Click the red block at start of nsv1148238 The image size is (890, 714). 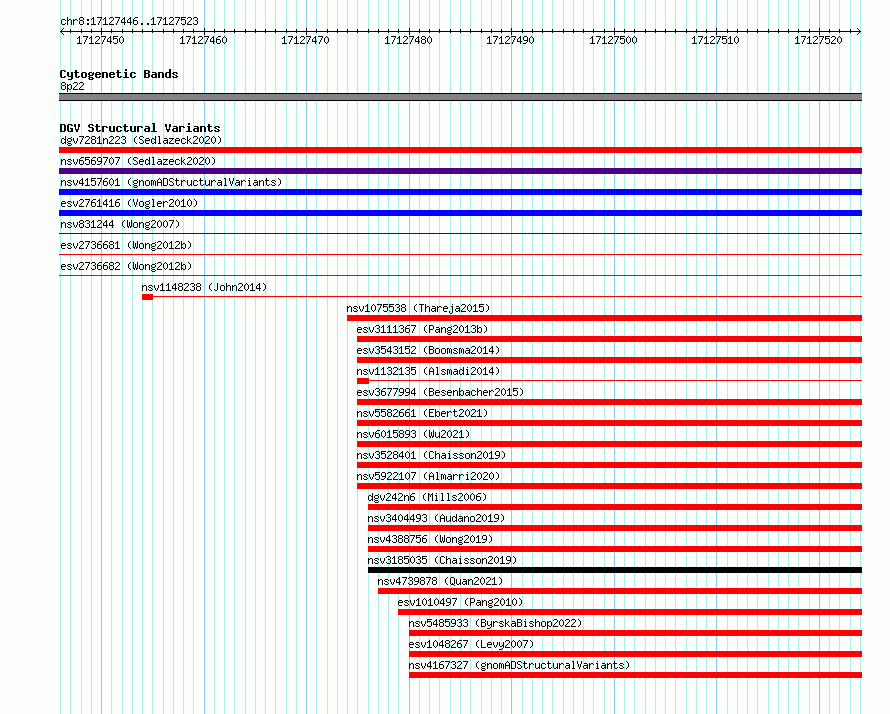tap(148, 297)
